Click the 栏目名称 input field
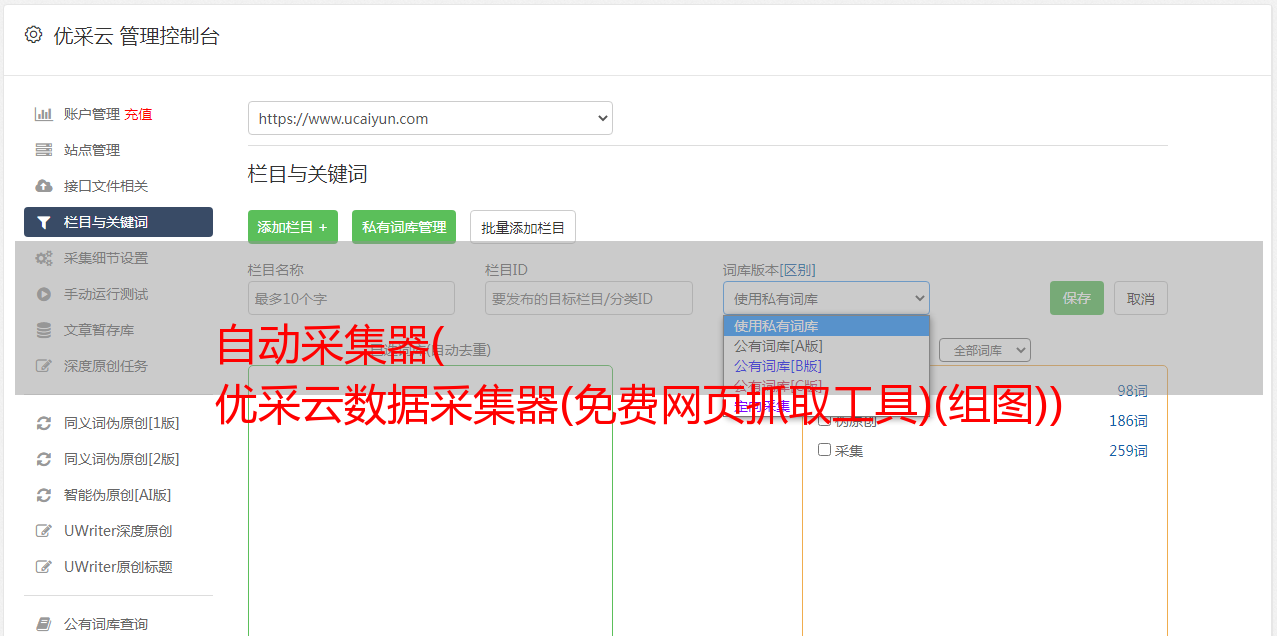This screenshot has width=1277, height=636. coord(351,298)
